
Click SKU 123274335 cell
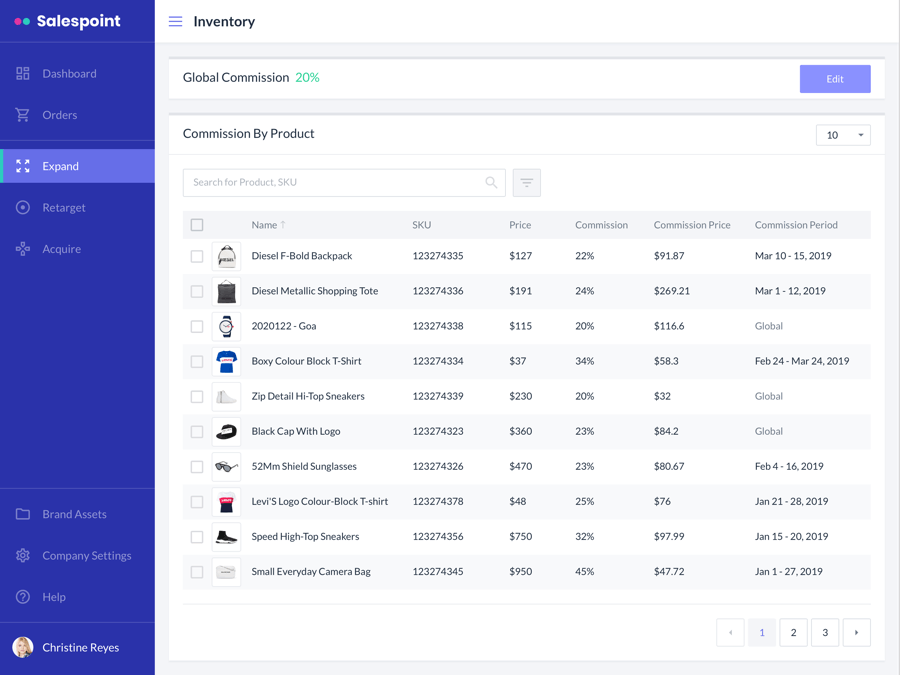click(437, 256)
